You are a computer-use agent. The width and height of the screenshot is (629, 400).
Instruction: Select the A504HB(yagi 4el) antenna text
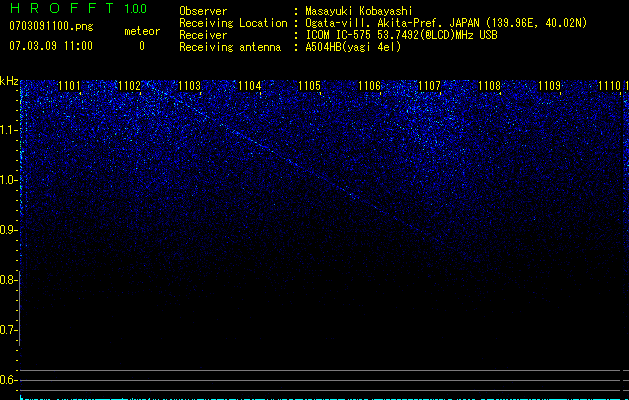(353, 47)
